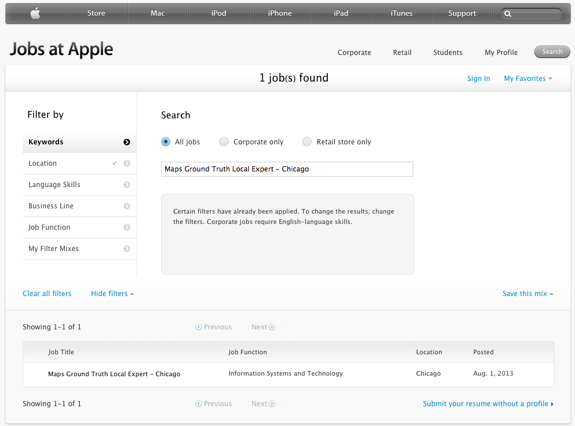Click Information Systems and Technology cell
This screenshot has width=575, height=426.
(286, 374)
